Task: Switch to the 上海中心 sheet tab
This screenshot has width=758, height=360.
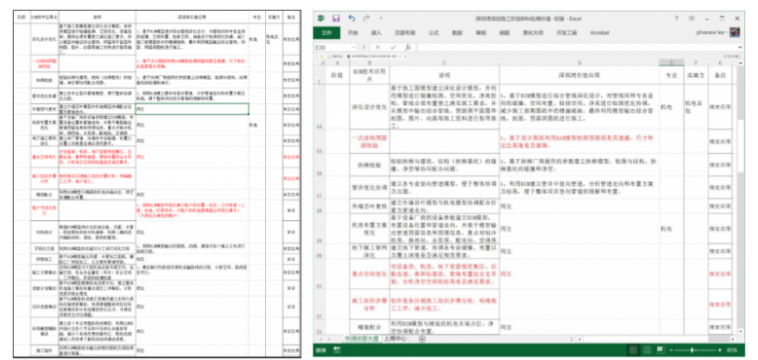Action: (394, 339)
